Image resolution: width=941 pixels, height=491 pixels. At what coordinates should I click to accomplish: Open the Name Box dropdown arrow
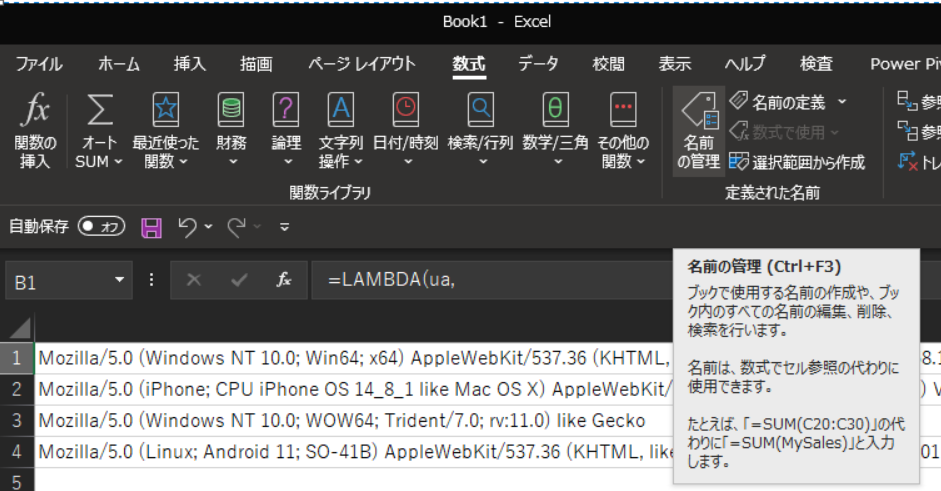coord(119,280)
